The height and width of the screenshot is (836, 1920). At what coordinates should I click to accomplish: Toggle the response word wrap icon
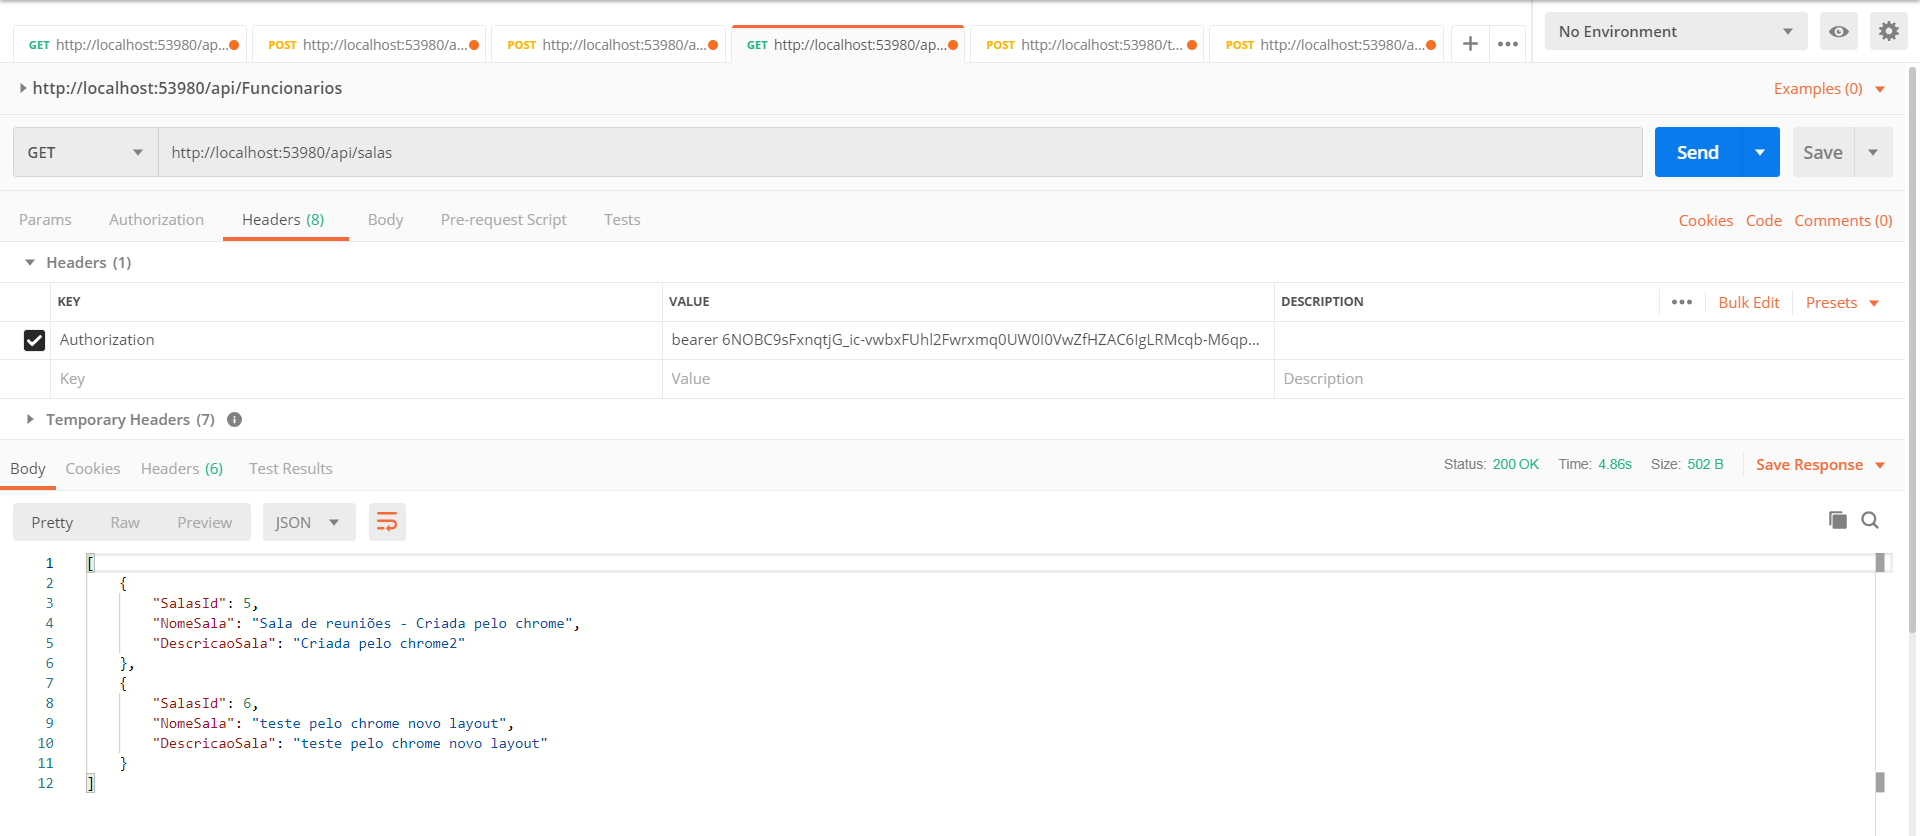[387, 522]
